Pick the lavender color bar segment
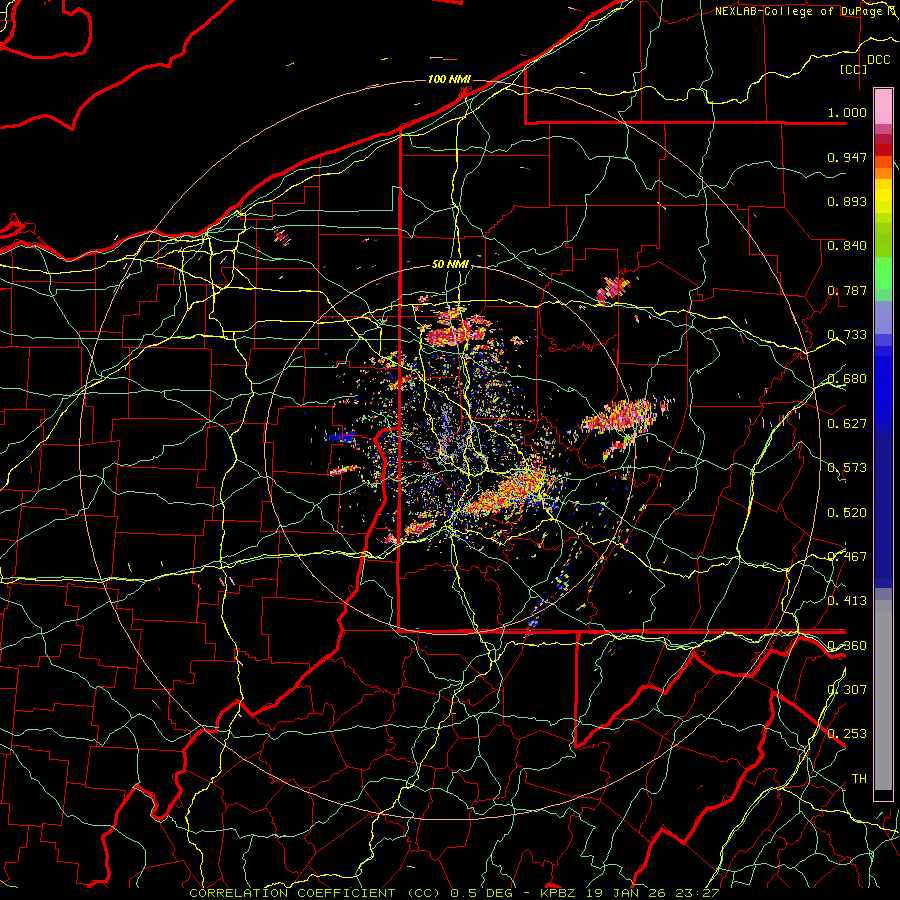 tap(883, 317)
